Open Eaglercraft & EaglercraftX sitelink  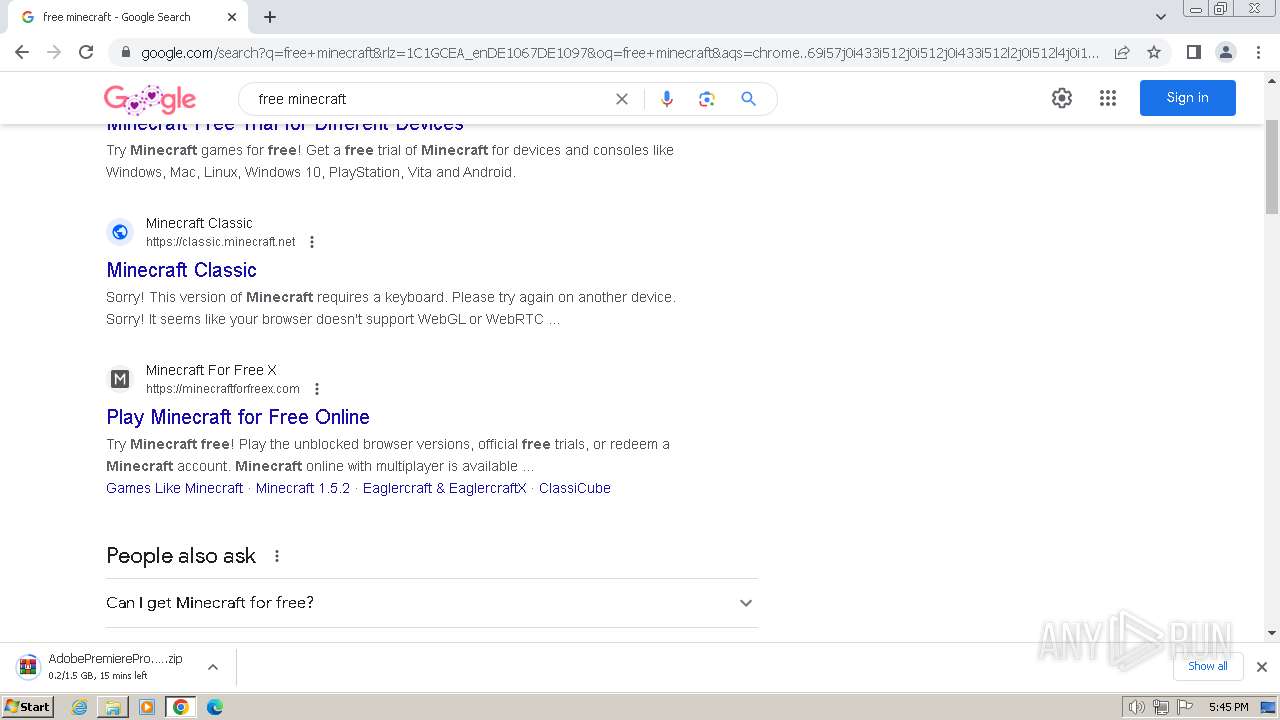pyautogui.click(x=444, y=488)
